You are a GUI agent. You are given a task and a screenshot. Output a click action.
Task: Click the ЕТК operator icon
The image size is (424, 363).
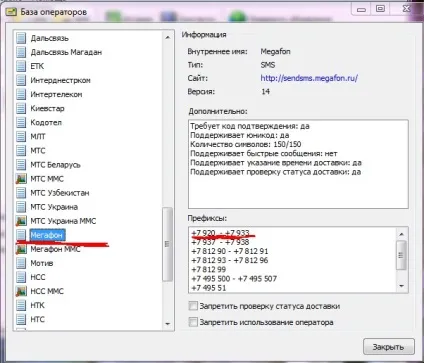click(21, 66)
